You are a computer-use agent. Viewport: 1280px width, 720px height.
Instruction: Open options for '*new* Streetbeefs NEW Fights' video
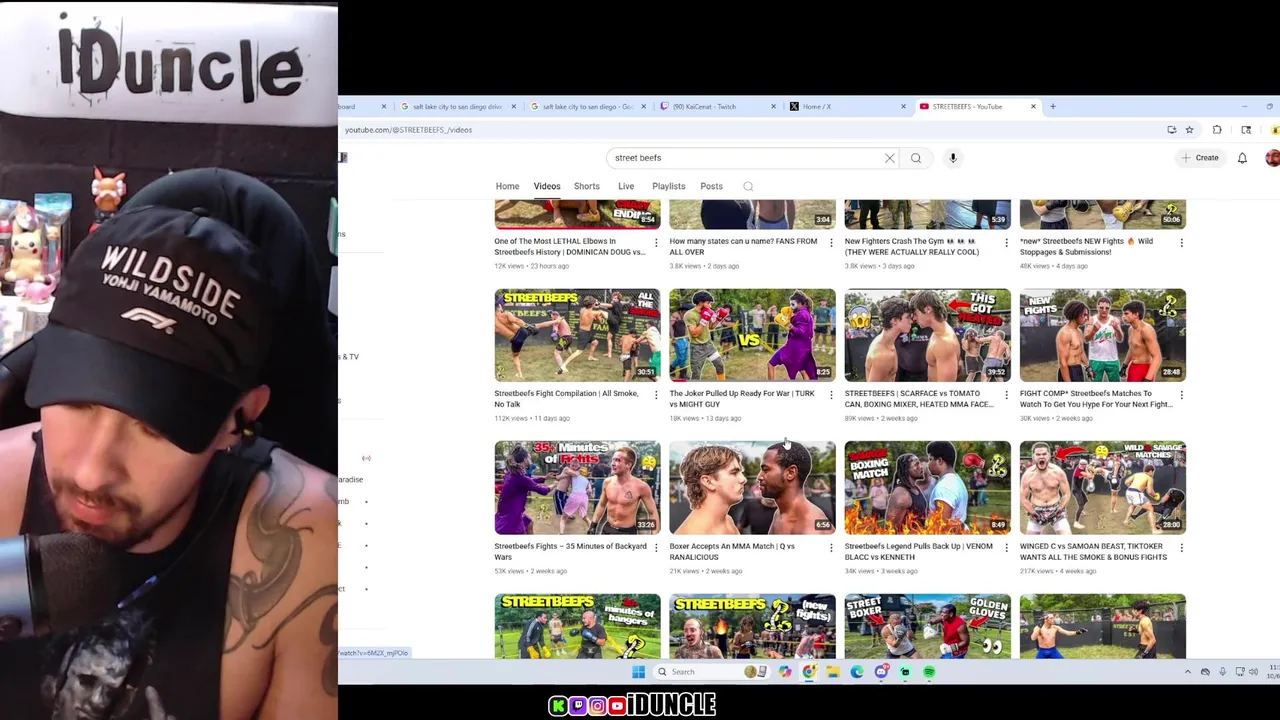tap(1181, 242)
